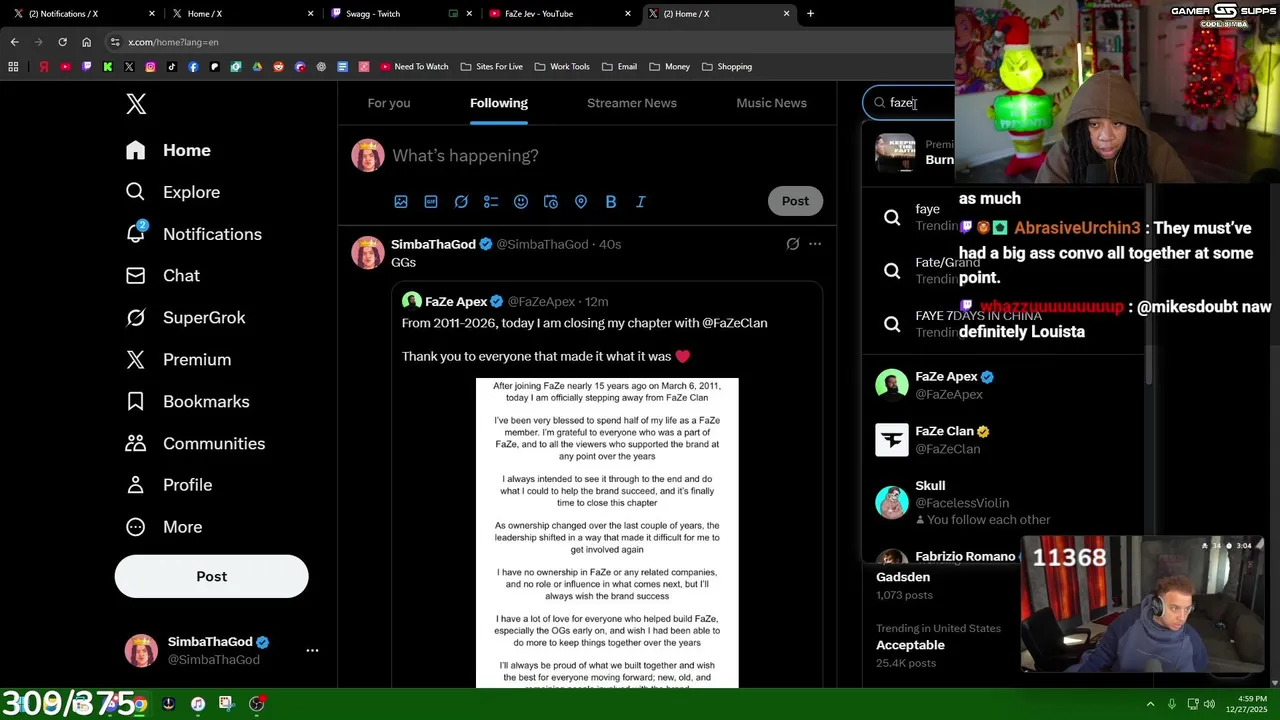Screen dimensions: 1280x720
Task: Switch to the Following tab
Action: tap(499, 103)
